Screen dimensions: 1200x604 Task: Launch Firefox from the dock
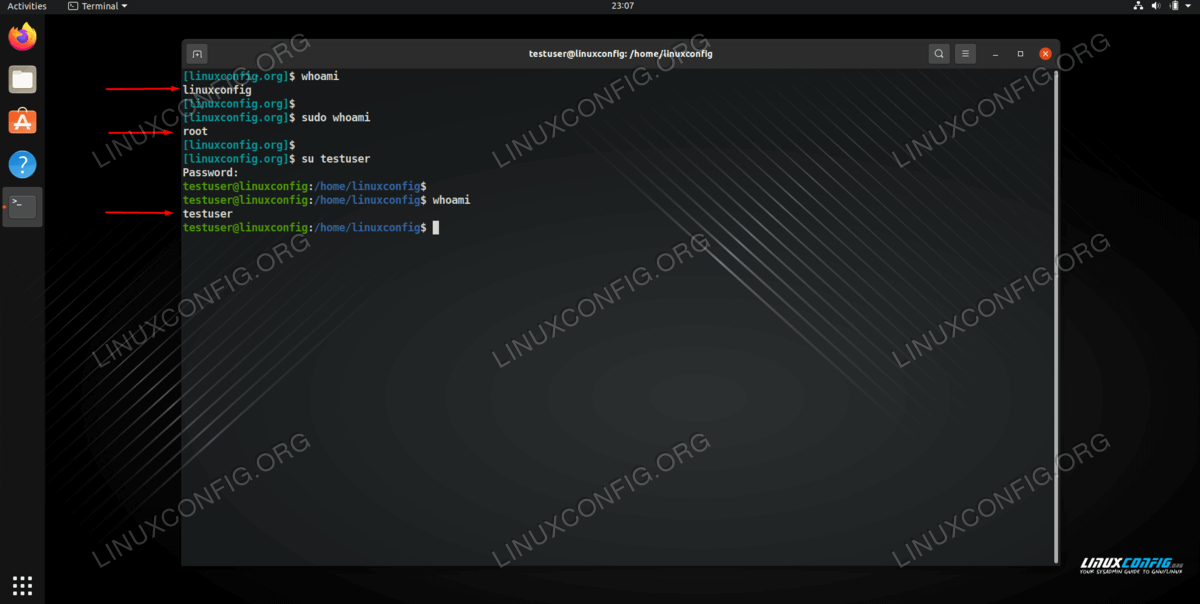coord(22,37)
